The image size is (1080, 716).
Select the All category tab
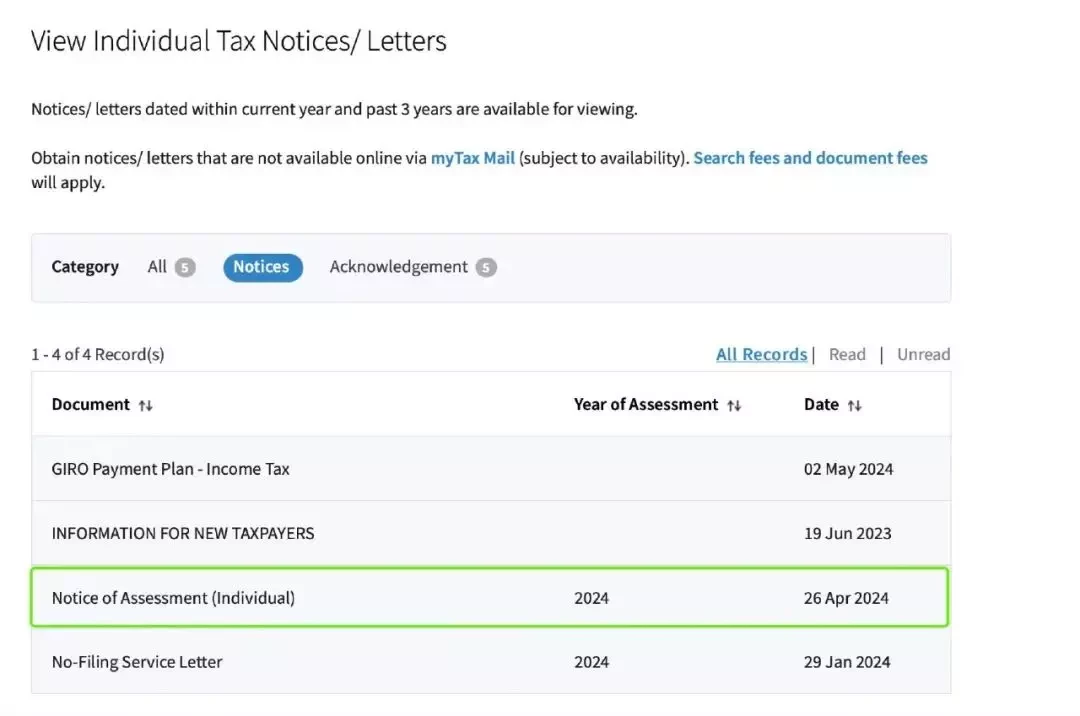157,266
